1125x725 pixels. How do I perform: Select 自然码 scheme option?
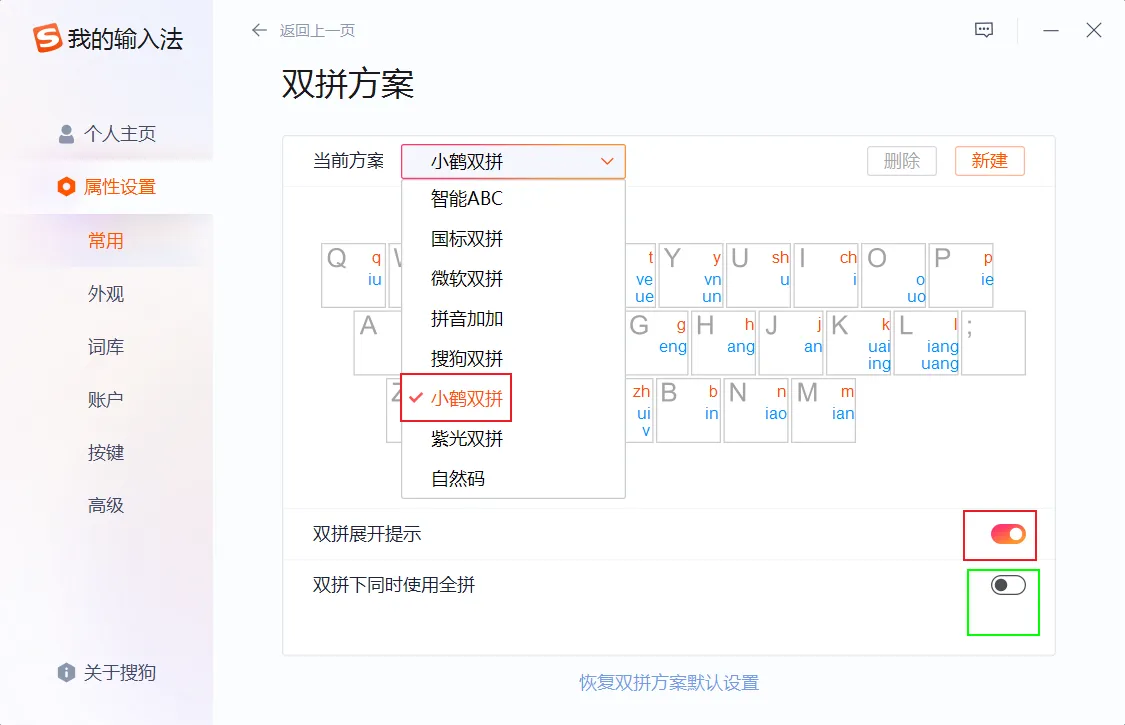tap(458, 479)
